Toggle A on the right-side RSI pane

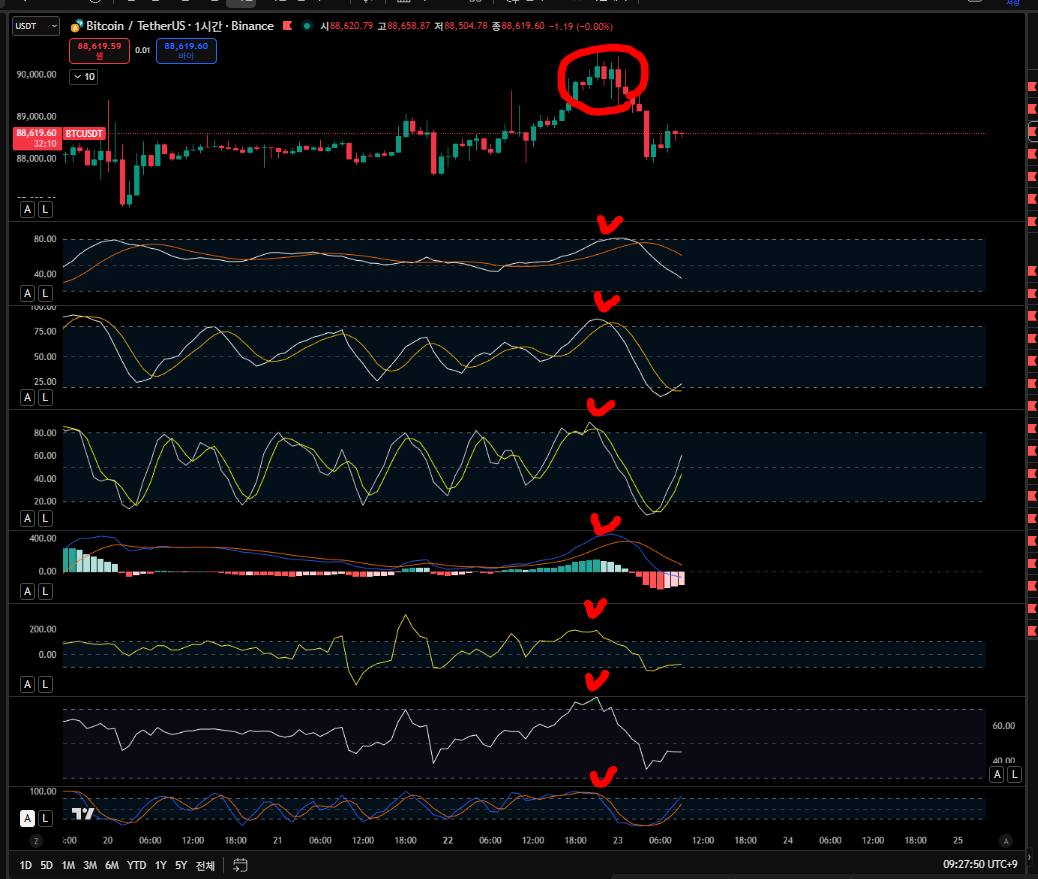click(x=997, y=774)
